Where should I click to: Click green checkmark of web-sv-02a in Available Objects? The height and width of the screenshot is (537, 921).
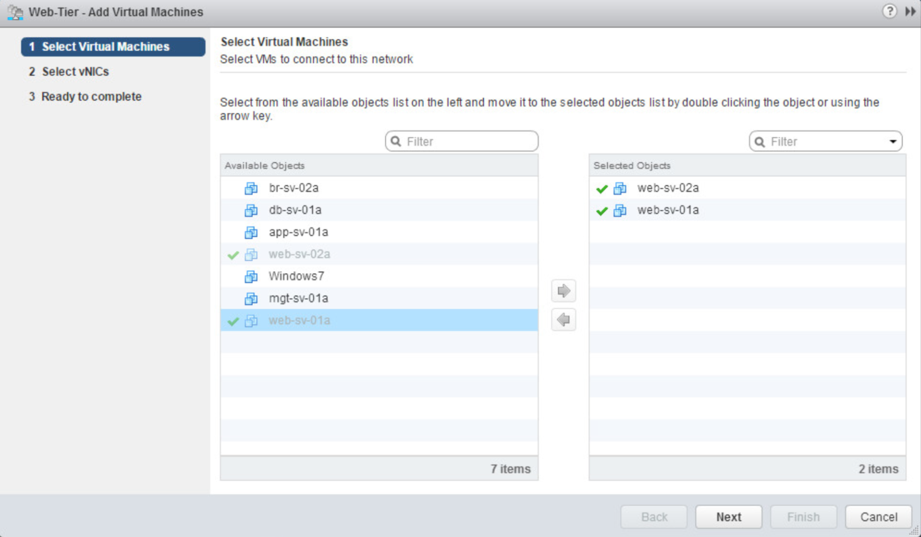233,255
